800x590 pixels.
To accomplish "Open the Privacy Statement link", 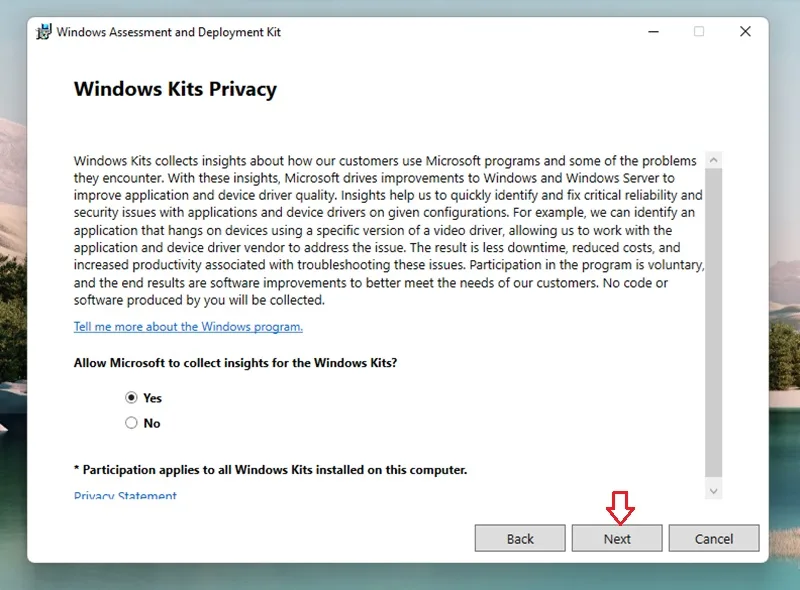I will 126,495.
